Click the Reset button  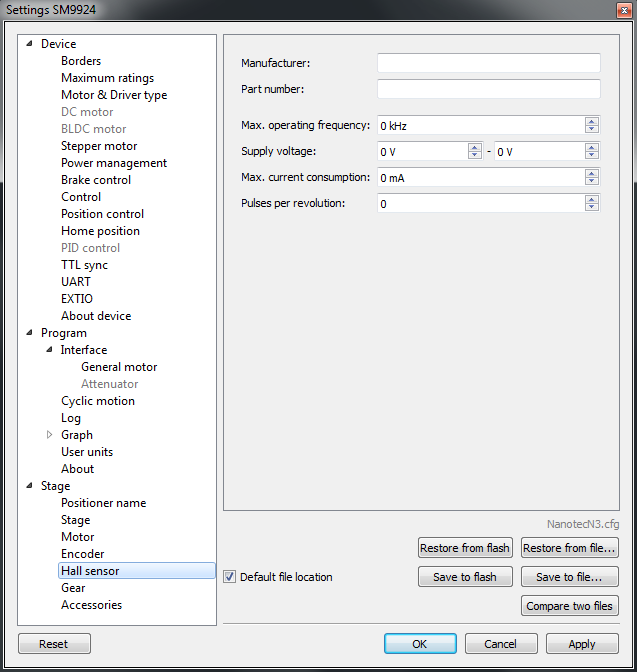53,644
